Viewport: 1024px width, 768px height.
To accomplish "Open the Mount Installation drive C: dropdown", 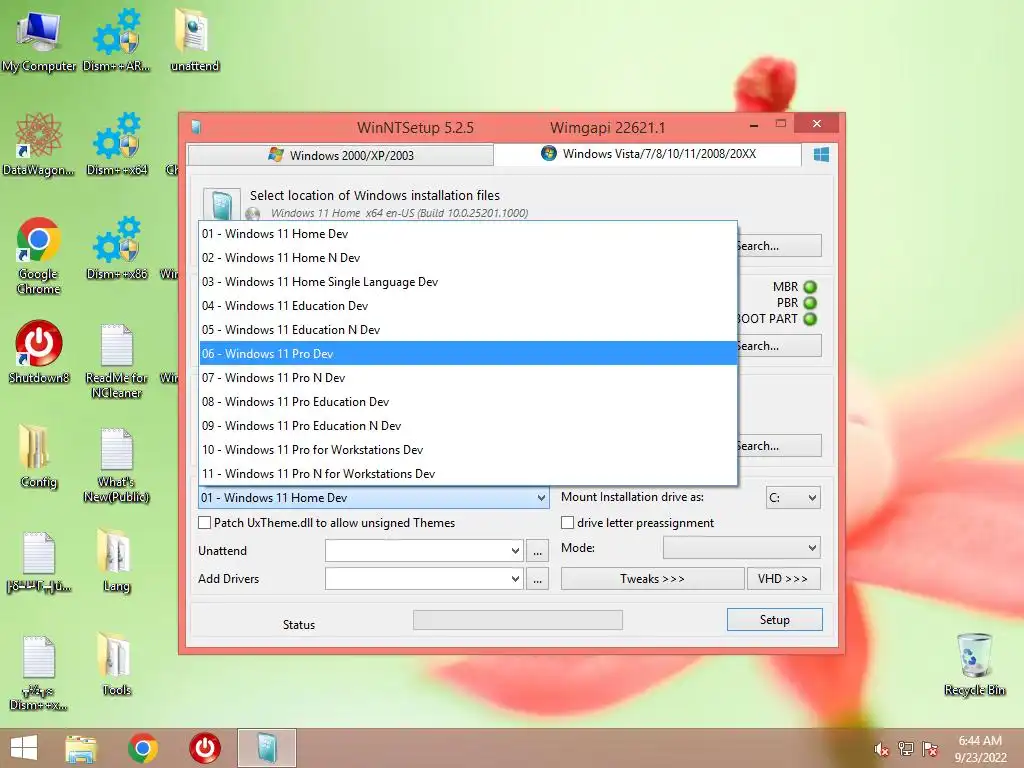I will 793,498.
